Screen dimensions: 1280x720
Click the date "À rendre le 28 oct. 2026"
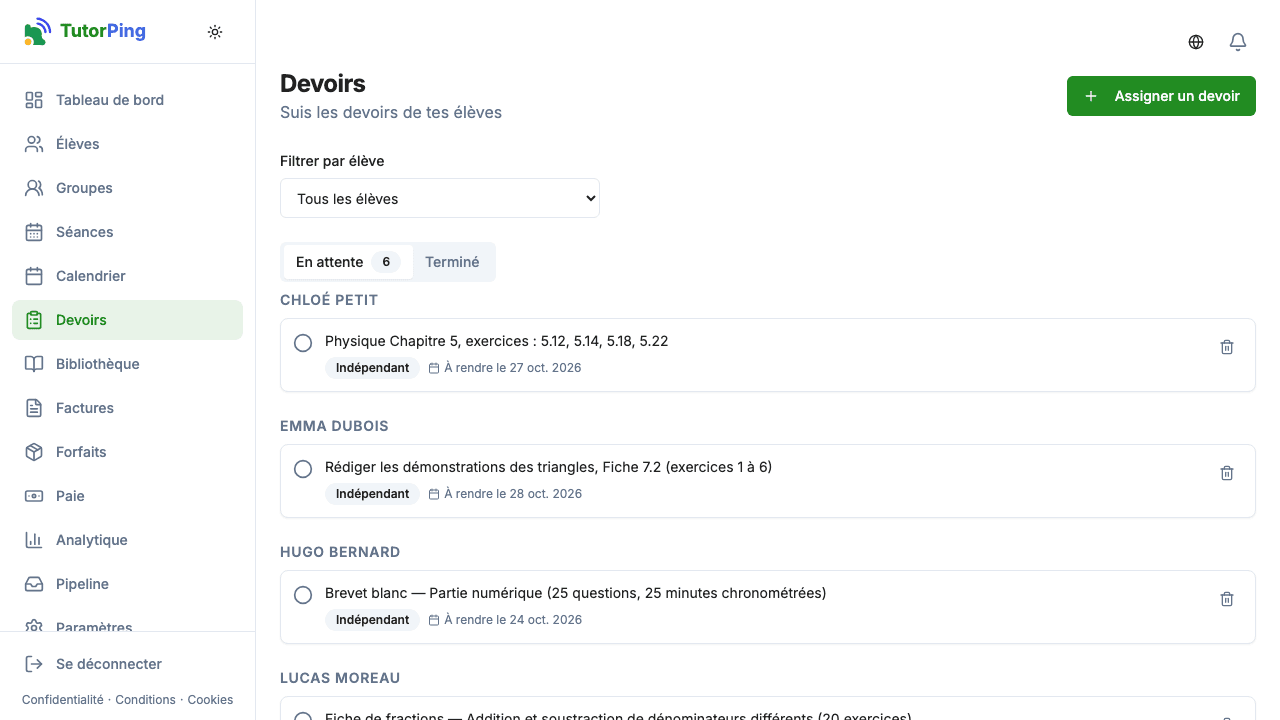click(x=505, y=494)
